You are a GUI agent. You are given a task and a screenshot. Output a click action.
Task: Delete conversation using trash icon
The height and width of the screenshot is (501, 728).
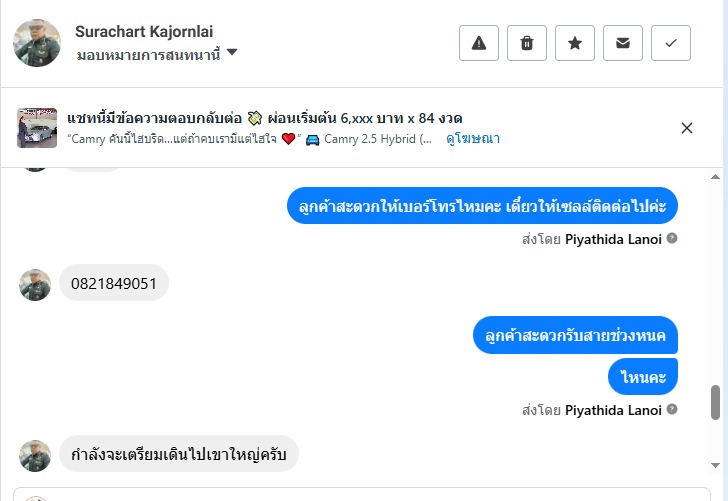[x=527, y=43]
